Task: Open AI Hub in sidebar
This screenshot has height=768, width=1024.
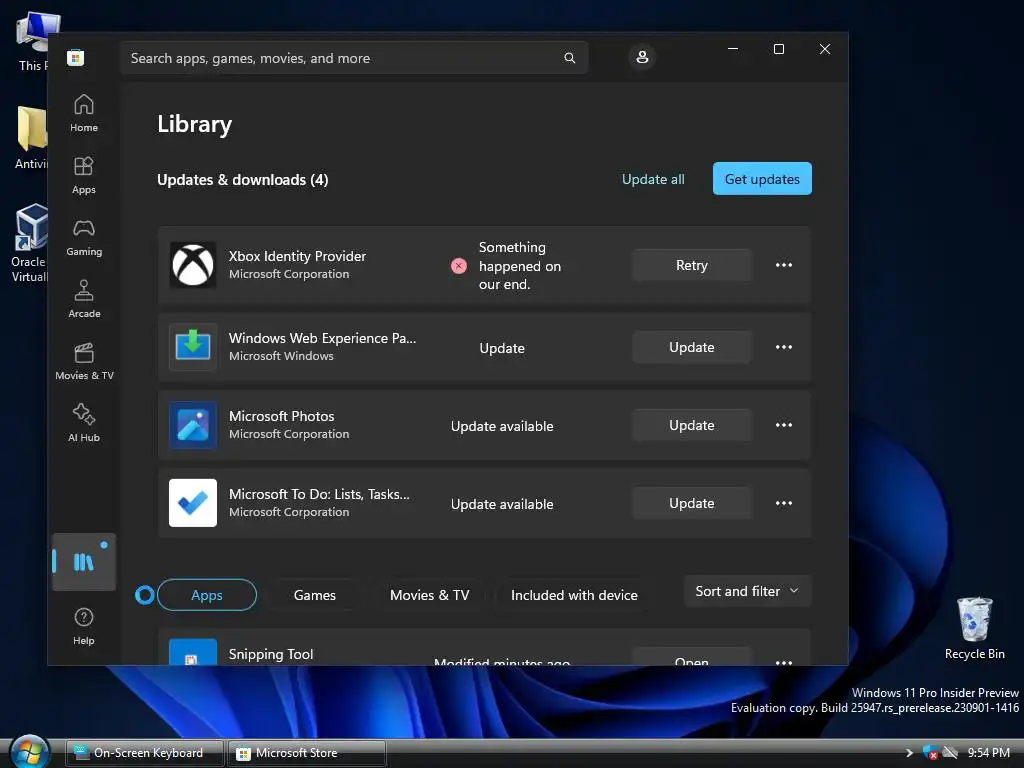Action: (84, 423)
